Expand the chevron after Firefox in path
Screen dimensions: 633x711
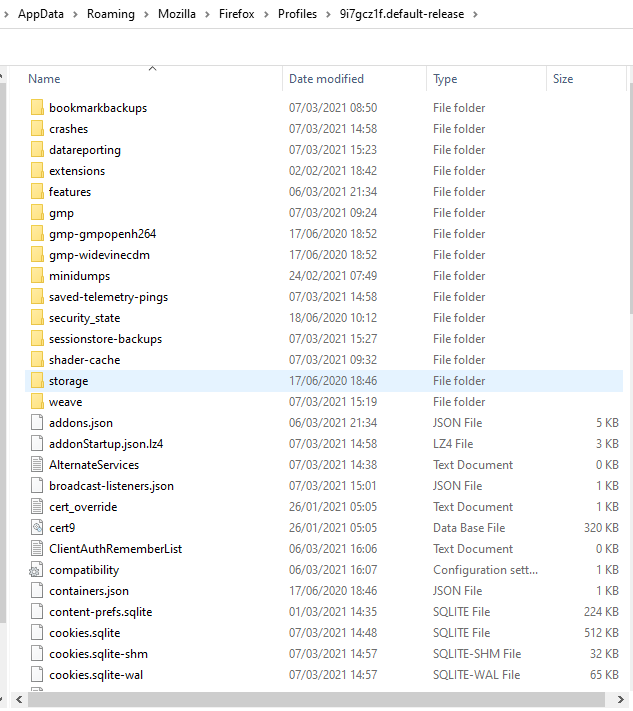266,15
